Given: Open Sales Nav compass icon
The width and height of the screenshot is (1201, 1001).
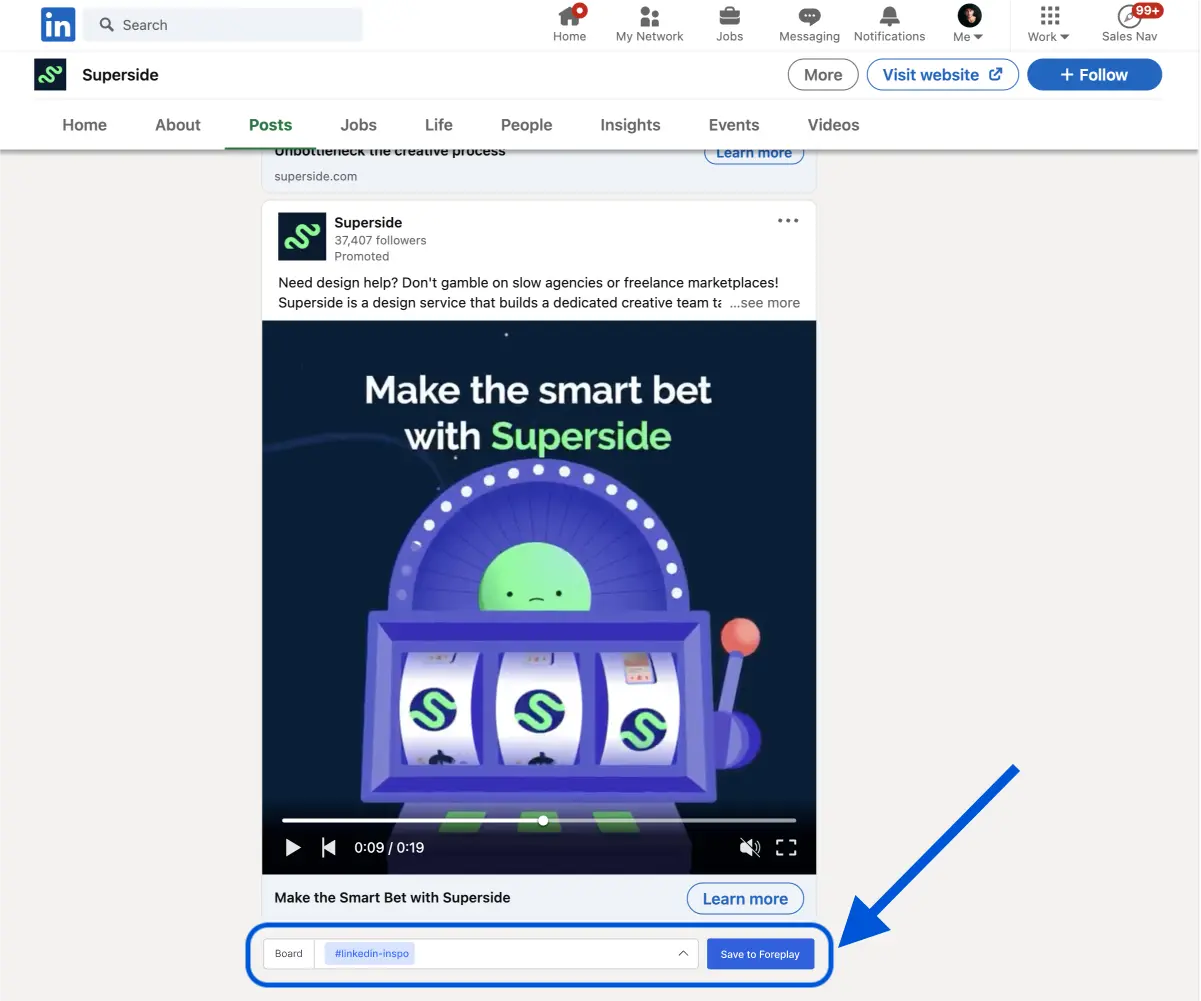Looking at the screenshot, I should coord(1130,24).
